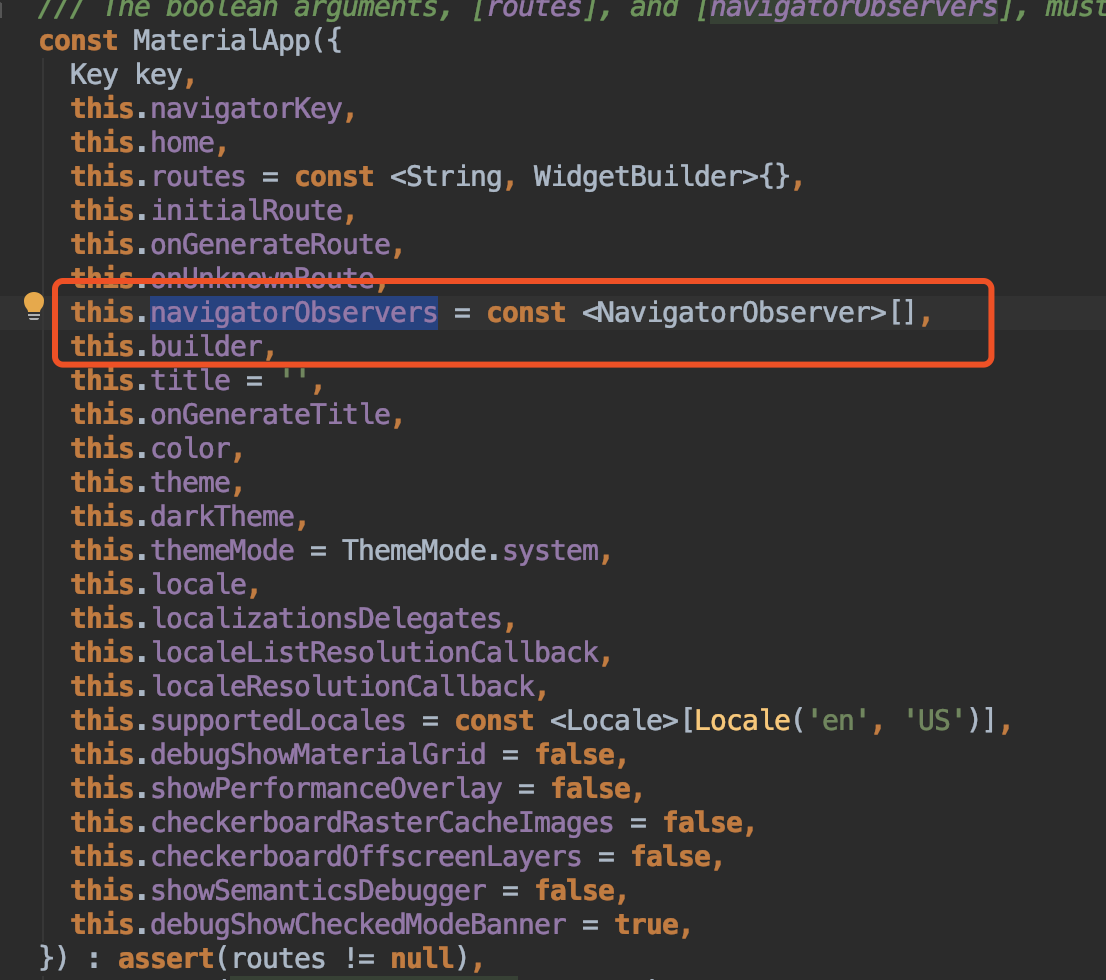Click the highlighted navigatorObservers identifier
The height and width of the screenshot is (980, 1106).
coord(293,313)
